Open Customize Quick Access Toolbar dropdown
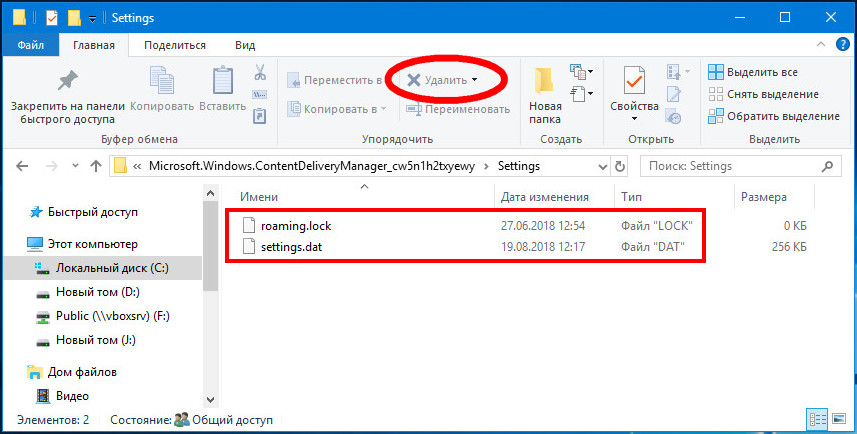 tap(92, 19)
